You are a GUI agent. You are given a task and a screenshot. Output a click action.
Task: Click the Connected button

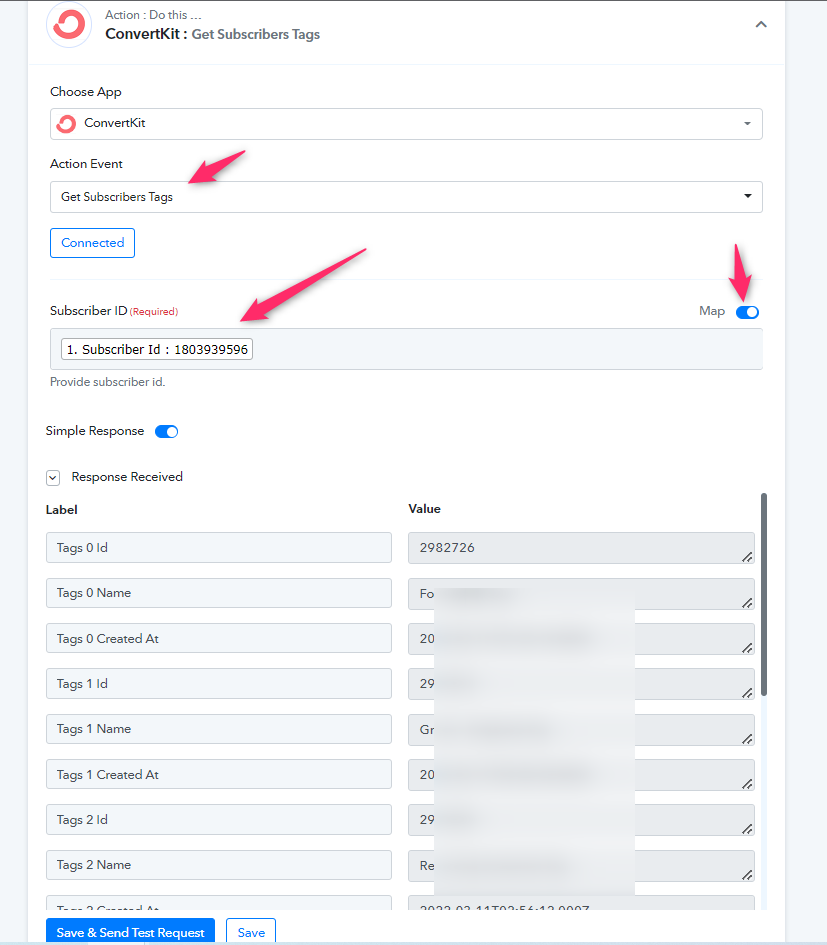(92, 243)
